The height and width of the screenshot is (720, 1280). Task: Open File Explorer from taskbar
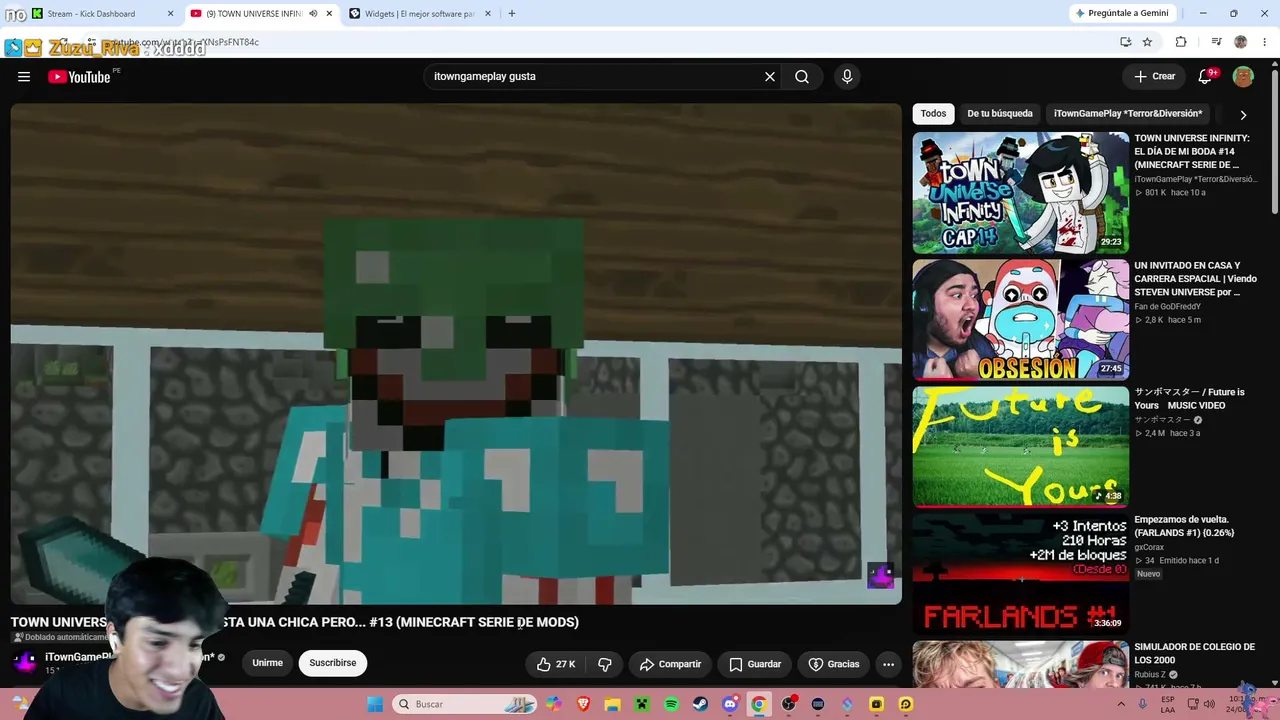(612, 704)
